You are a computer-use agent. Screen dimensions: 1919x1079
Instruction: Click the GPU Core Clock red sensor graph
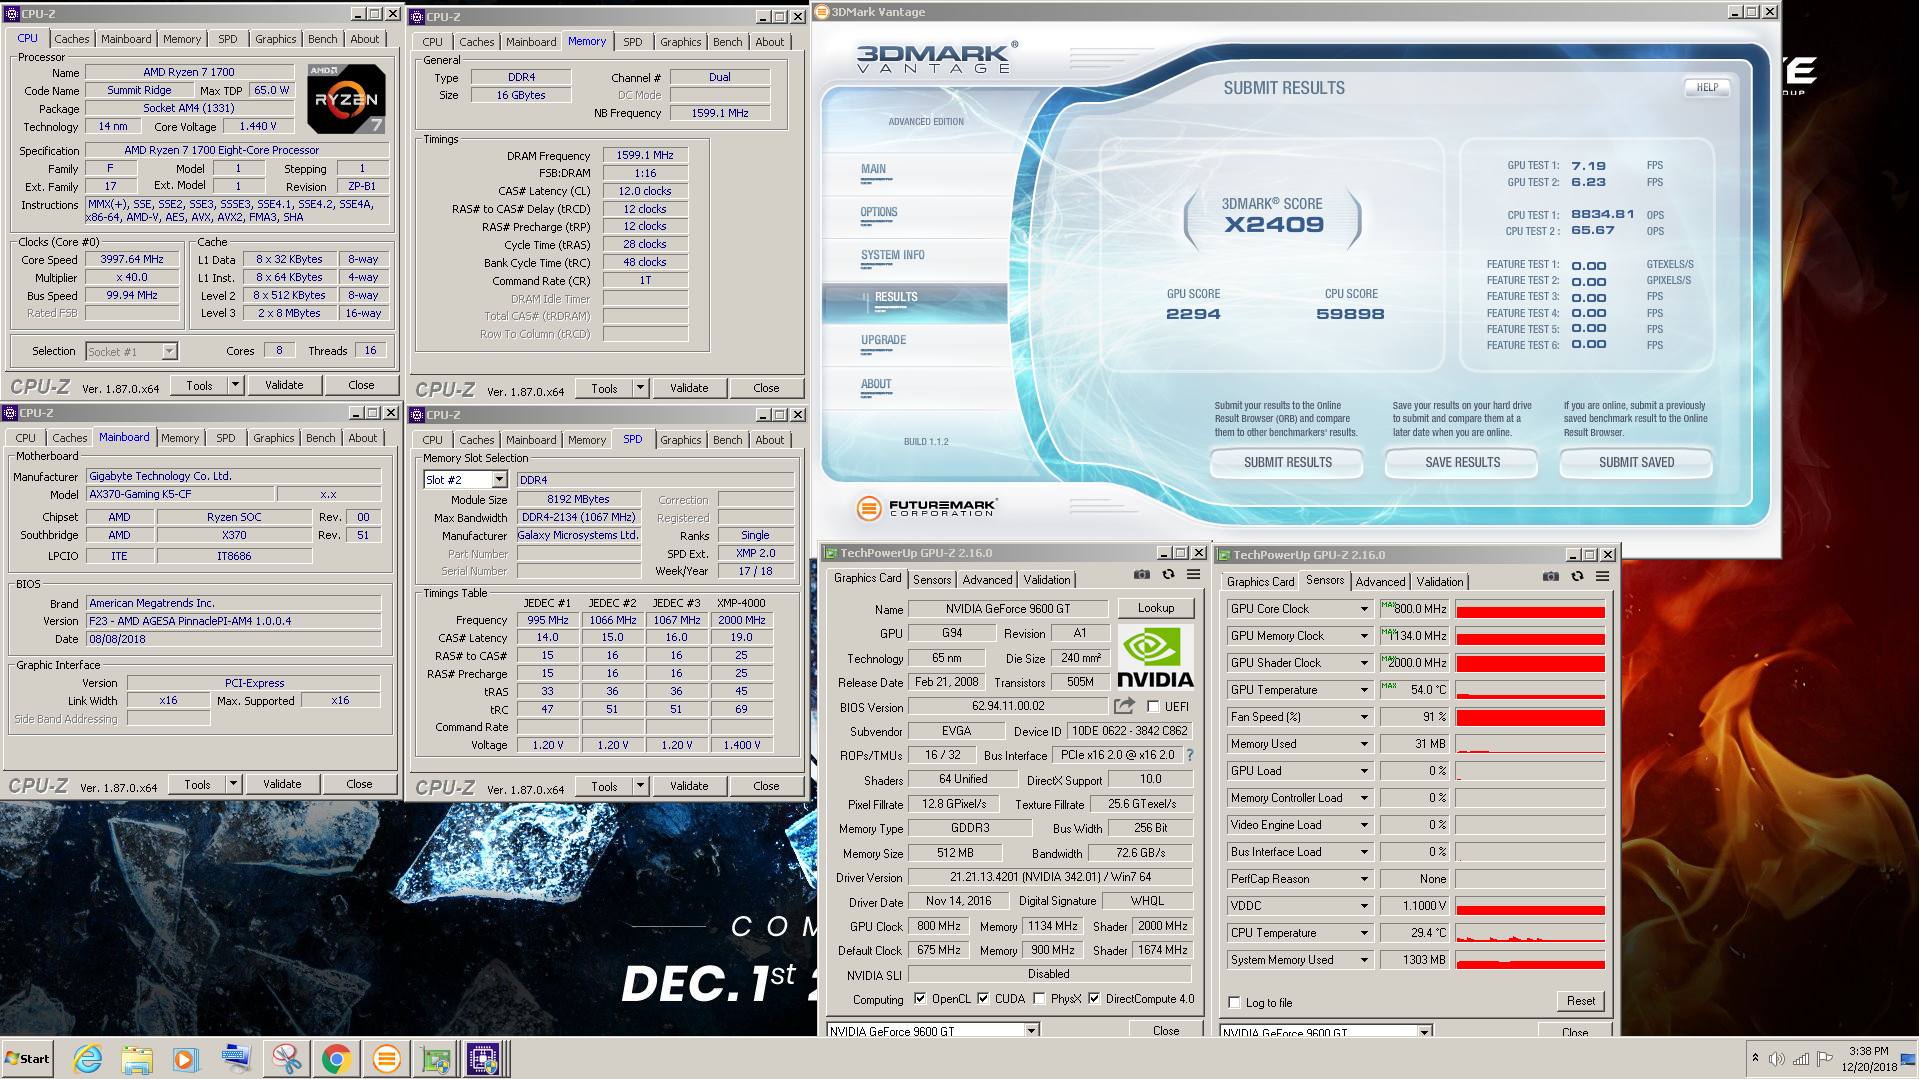pyautogui.click(x=1530, y=609)
